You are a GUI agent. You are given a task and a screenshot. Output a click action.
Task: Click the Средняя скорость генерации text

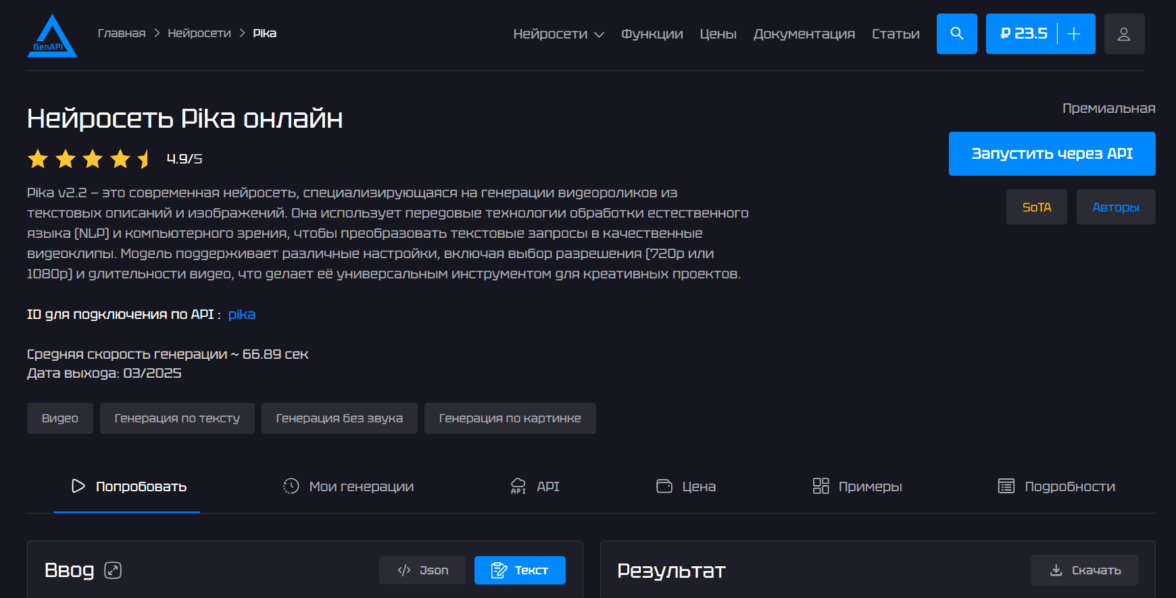pyautogui.click(x=167, y=354)
